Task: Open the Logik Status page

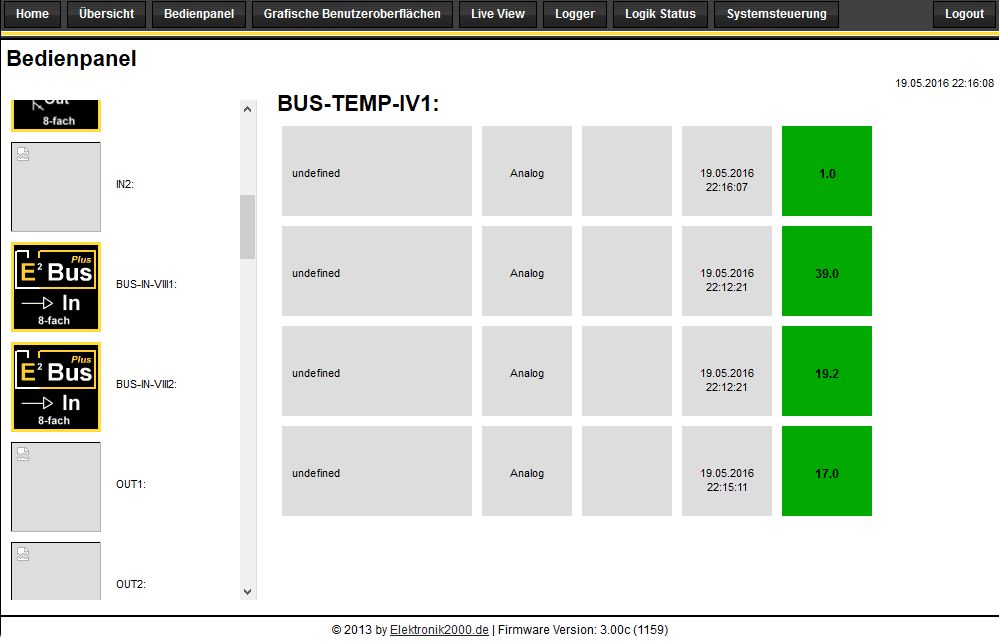Action: click(660, 14)
